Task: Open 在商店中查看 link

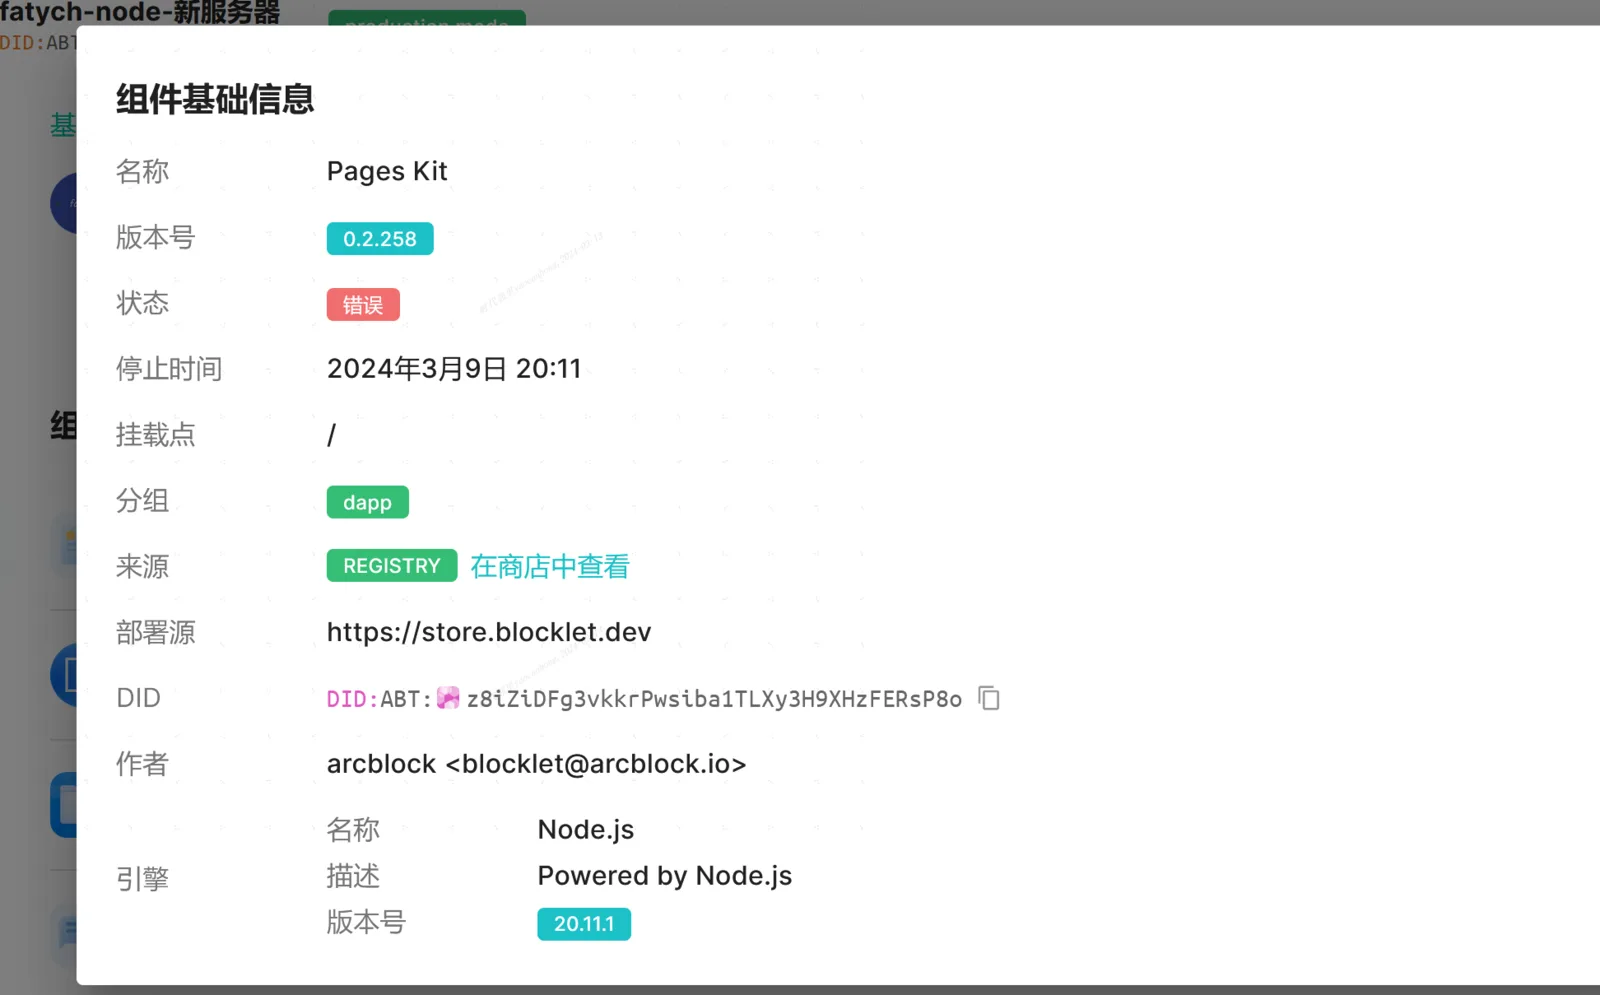Action: click(x=550, y=566)
